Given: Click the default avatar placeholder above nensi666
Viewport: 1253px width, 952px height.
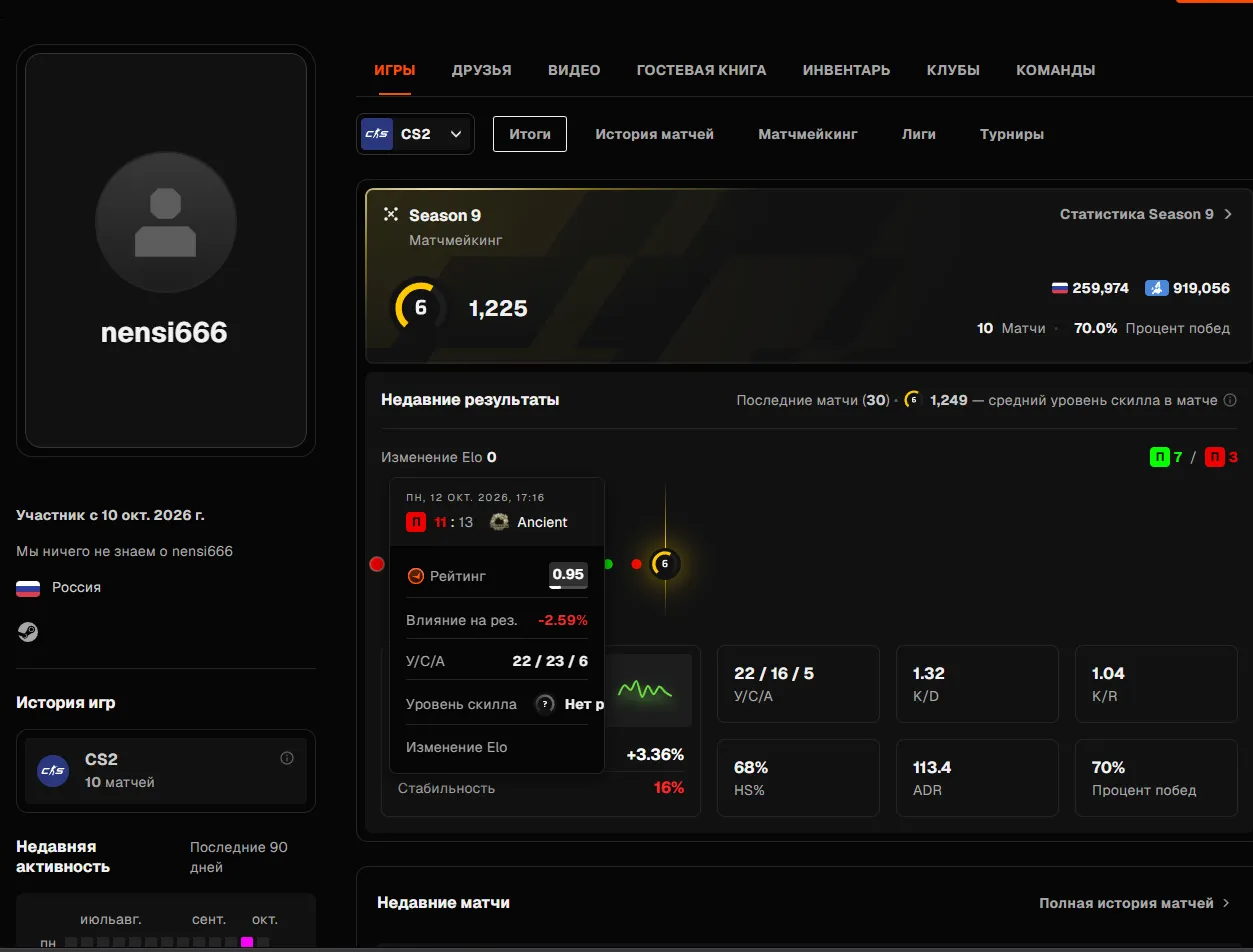Looking at the screenshot, I should point(166,221).
